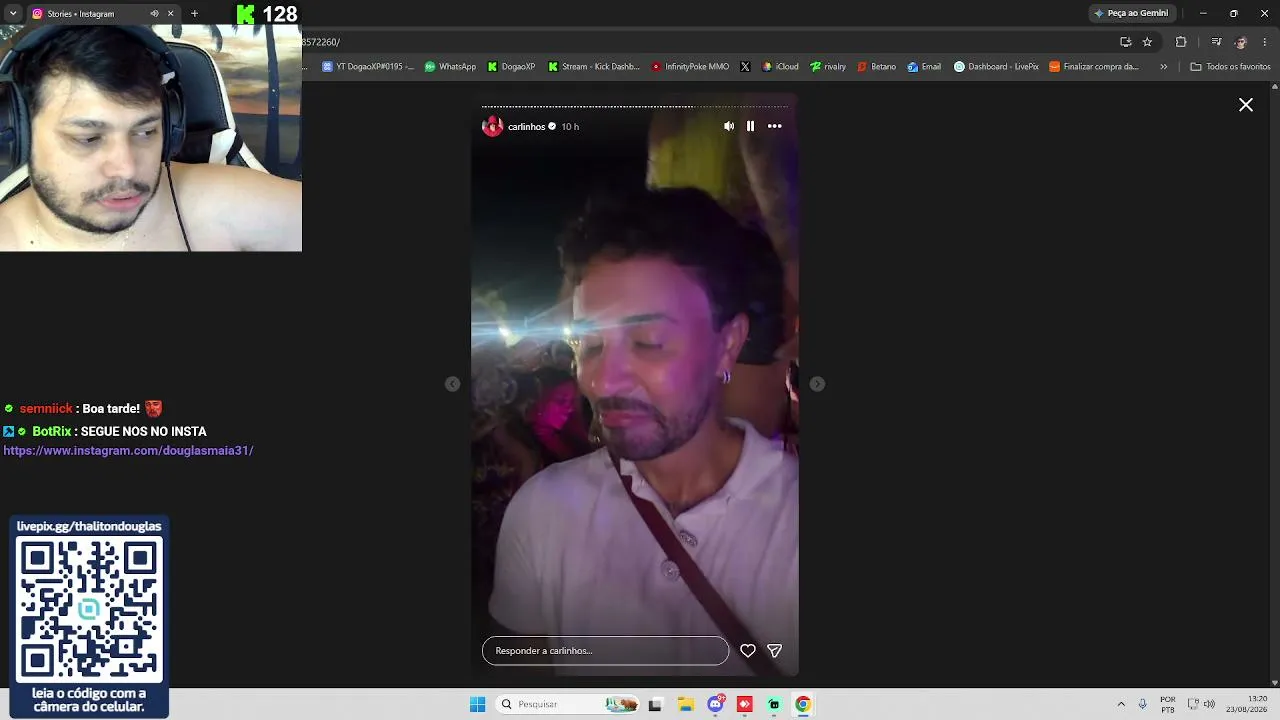Show hidden system tray icons
1280x720 pixels.
tap(1121, 704)
